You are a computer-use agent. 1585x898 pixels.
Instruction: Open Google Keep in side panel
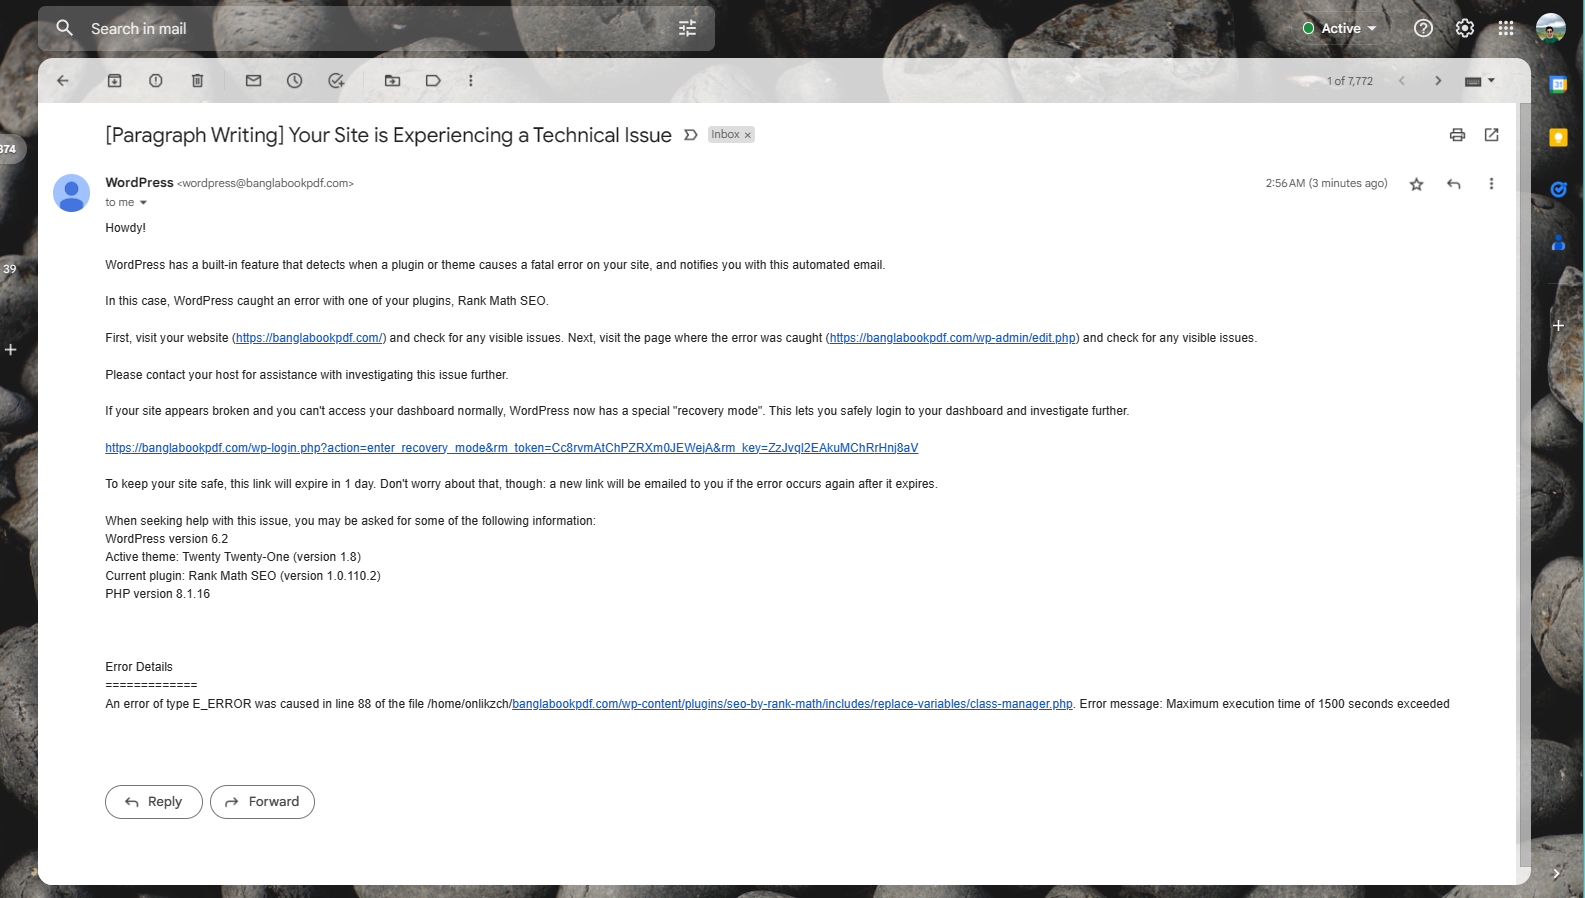point(1558,138)
